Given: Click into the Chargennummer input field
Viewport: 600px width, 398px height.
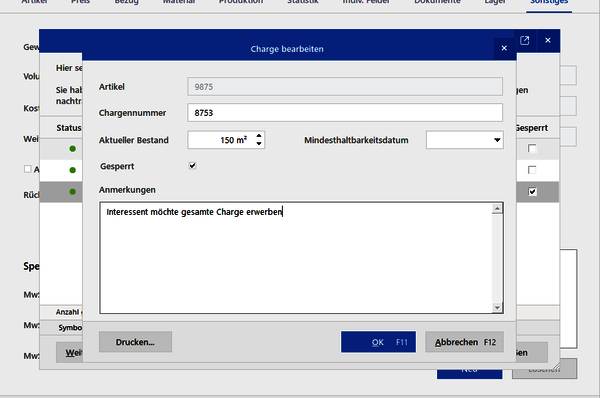Looking at the screenshot, I should (x=345, y=113).
